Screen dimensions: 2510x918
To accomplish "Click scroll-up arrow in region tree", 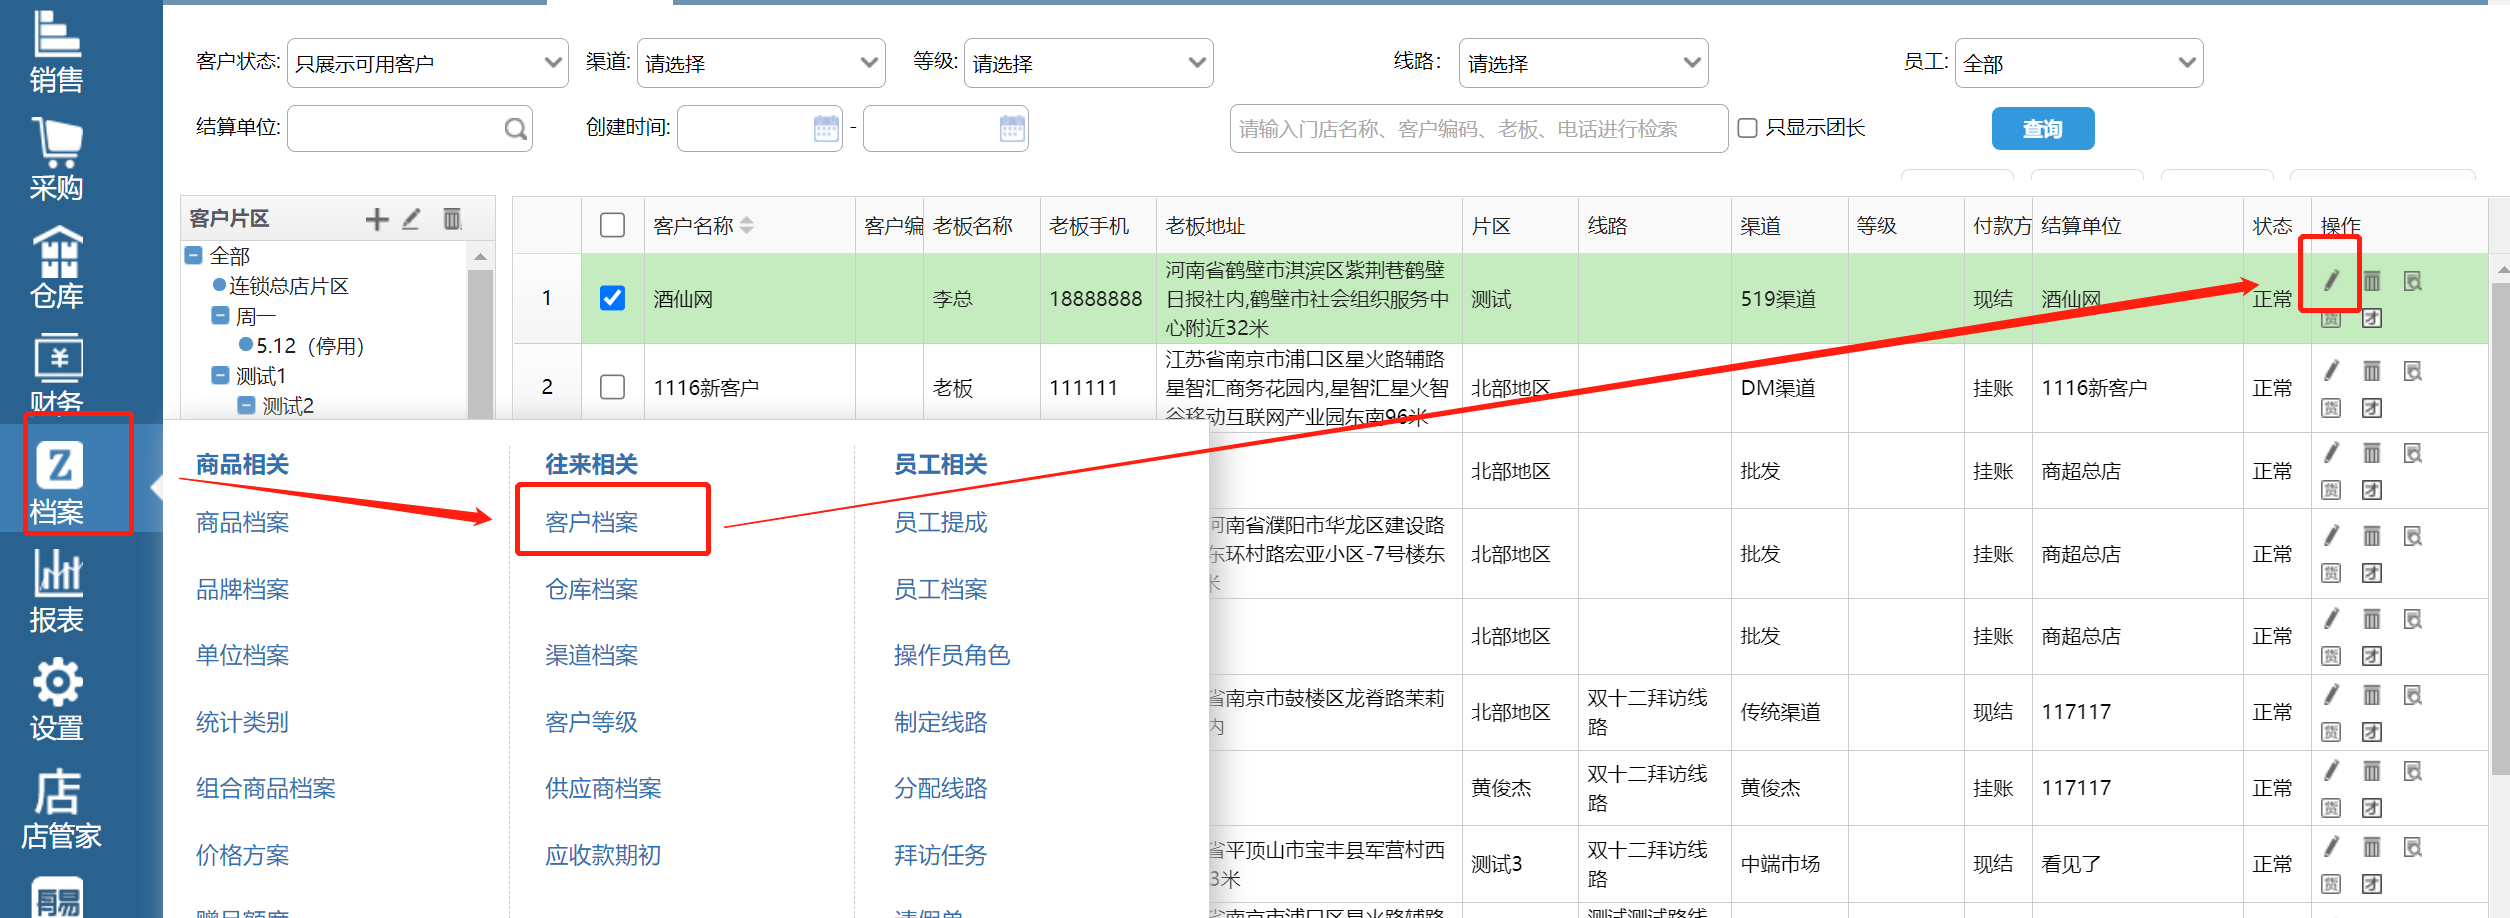I will tap(480, 257).
